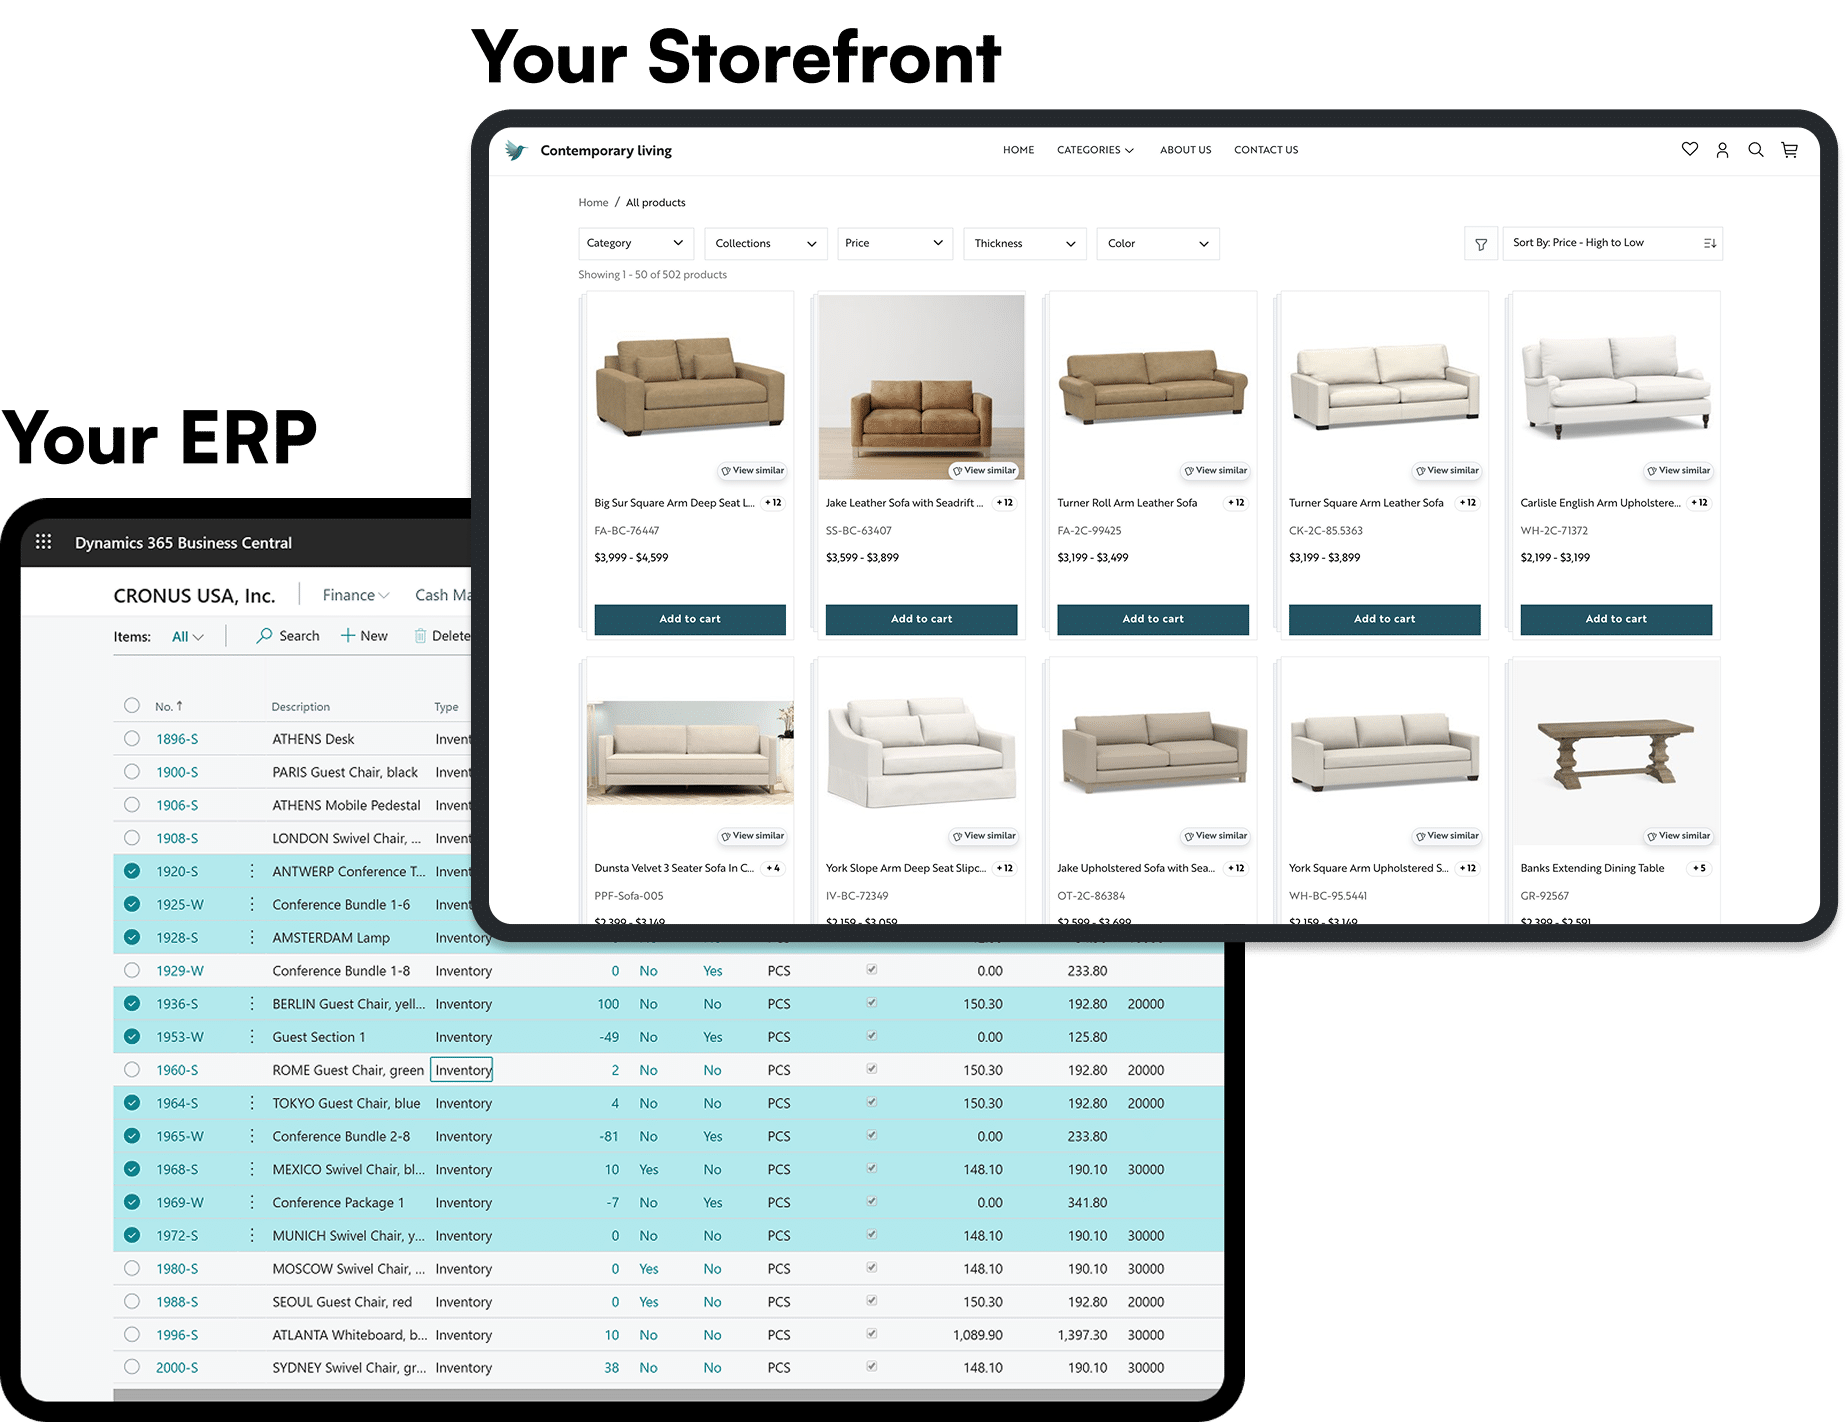The height and width of the screenshot is (1422, 1846).
Task: Open row menu dots for 1936-S BERLIN Guest Chair
Action: [x=252, y=1003]
